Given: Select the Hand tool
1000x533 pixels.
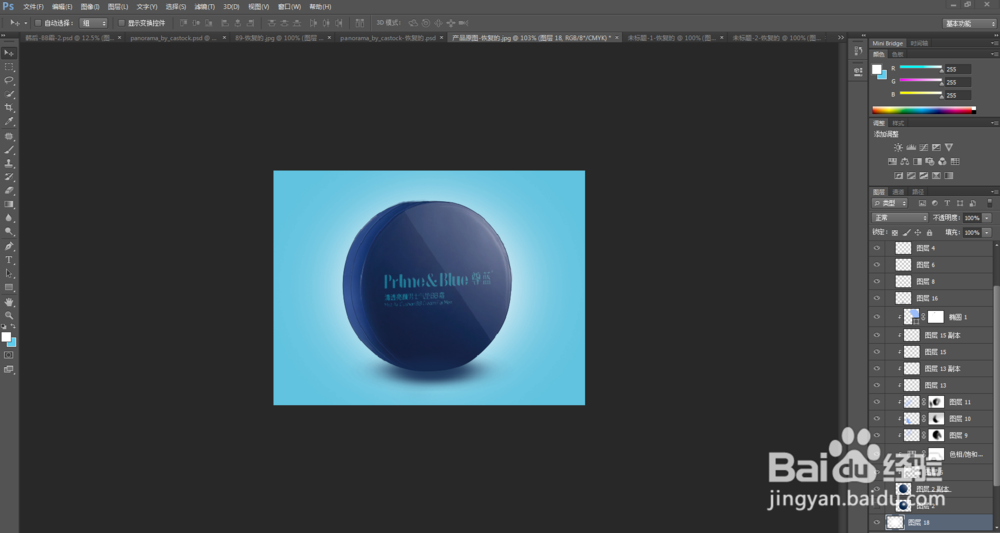Looking at the screenshot, I should tap(9, 302).
